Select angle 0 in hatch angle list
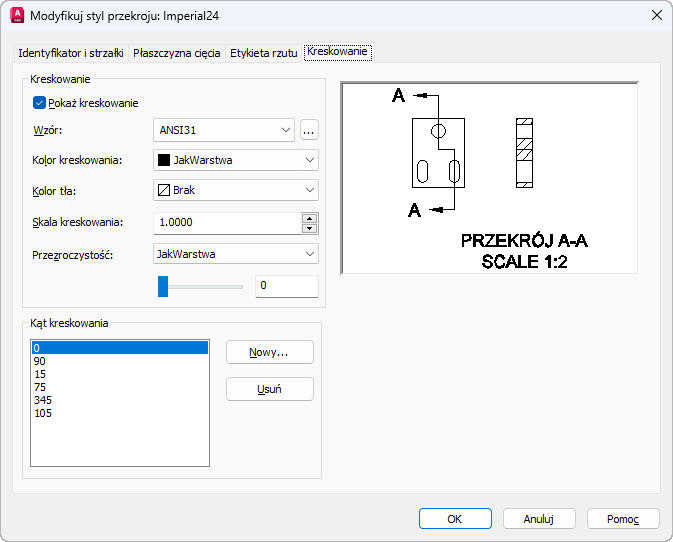This screenshot has width=673, height=542. [120, 348]
